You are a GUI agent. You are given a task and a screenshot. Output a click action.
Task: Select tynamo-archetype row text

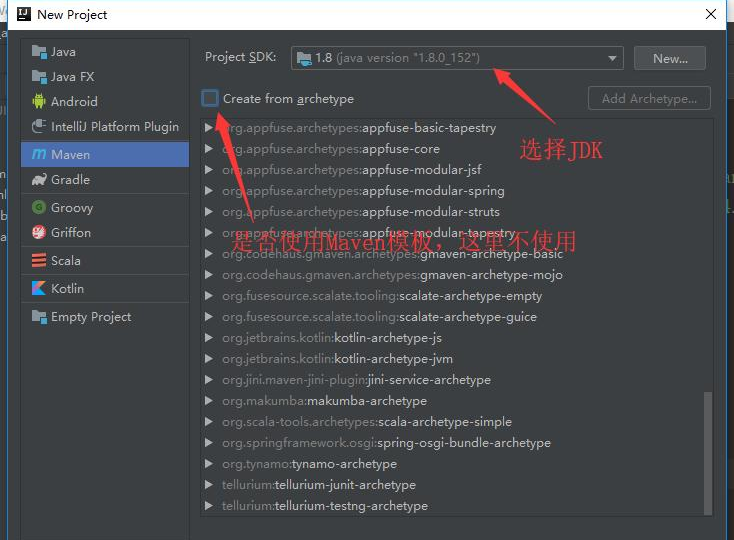point(309,464)
